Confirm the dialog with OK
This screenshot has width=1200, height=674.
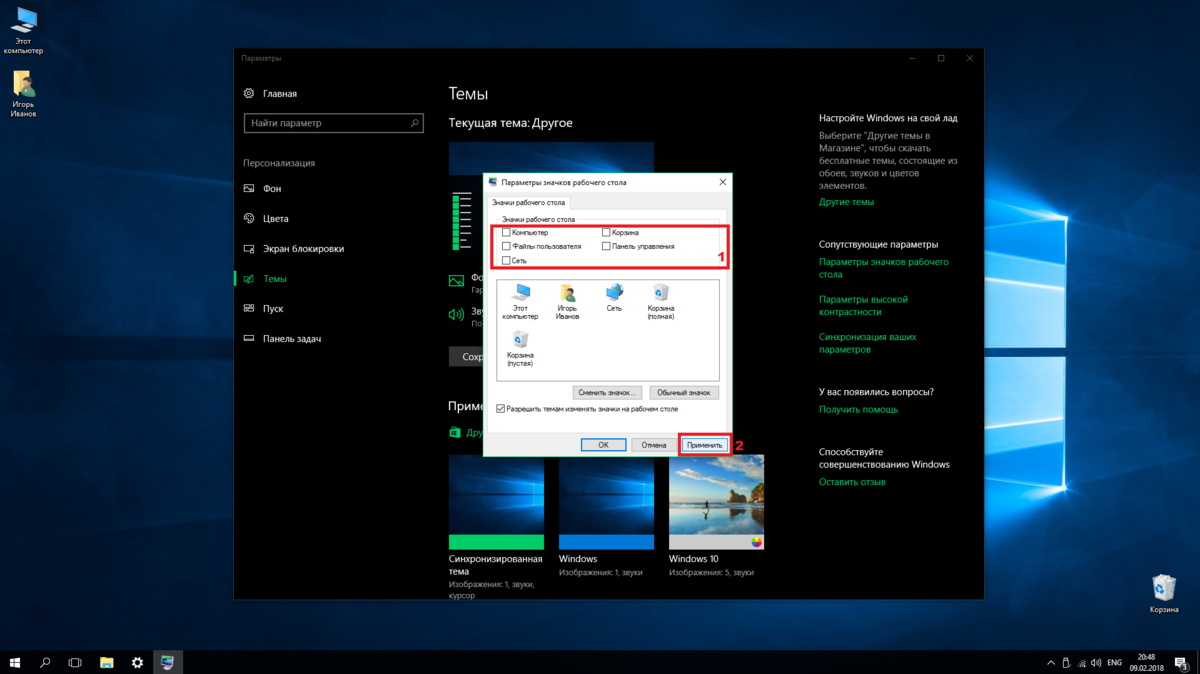(604, 445)
